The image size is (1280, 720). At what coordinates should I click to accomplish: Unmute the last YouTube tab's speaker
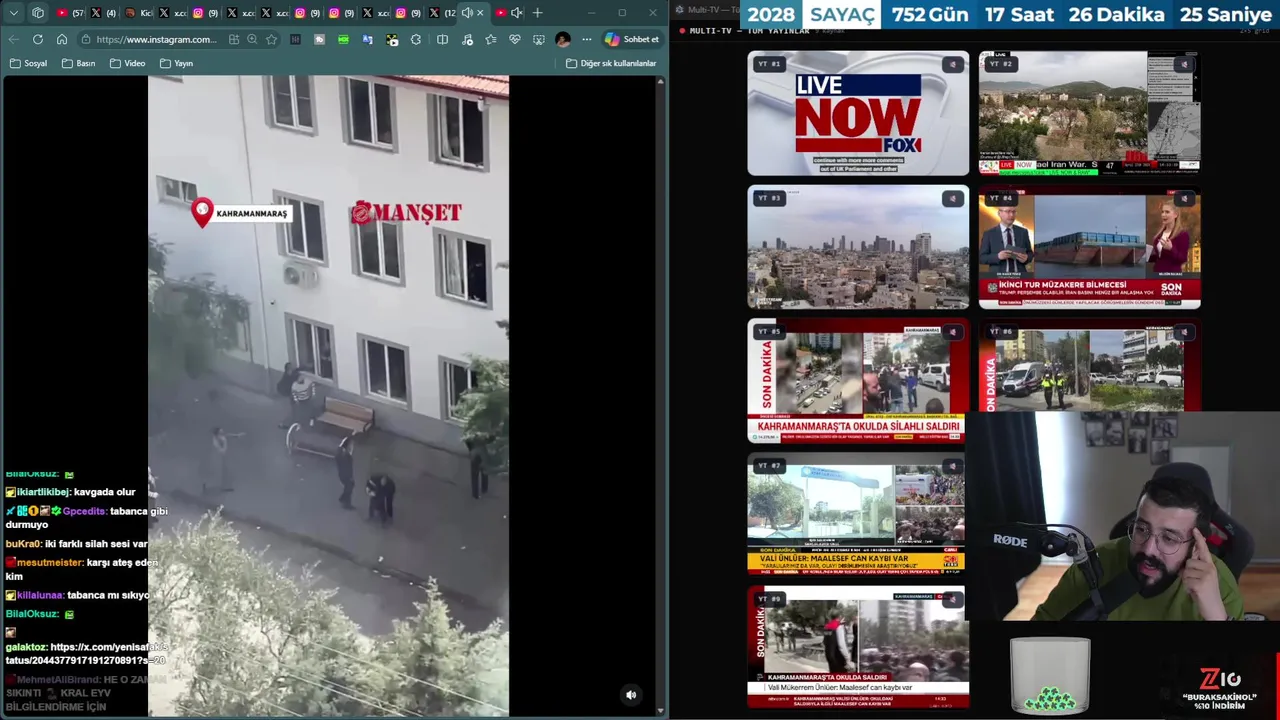(517, 13)
